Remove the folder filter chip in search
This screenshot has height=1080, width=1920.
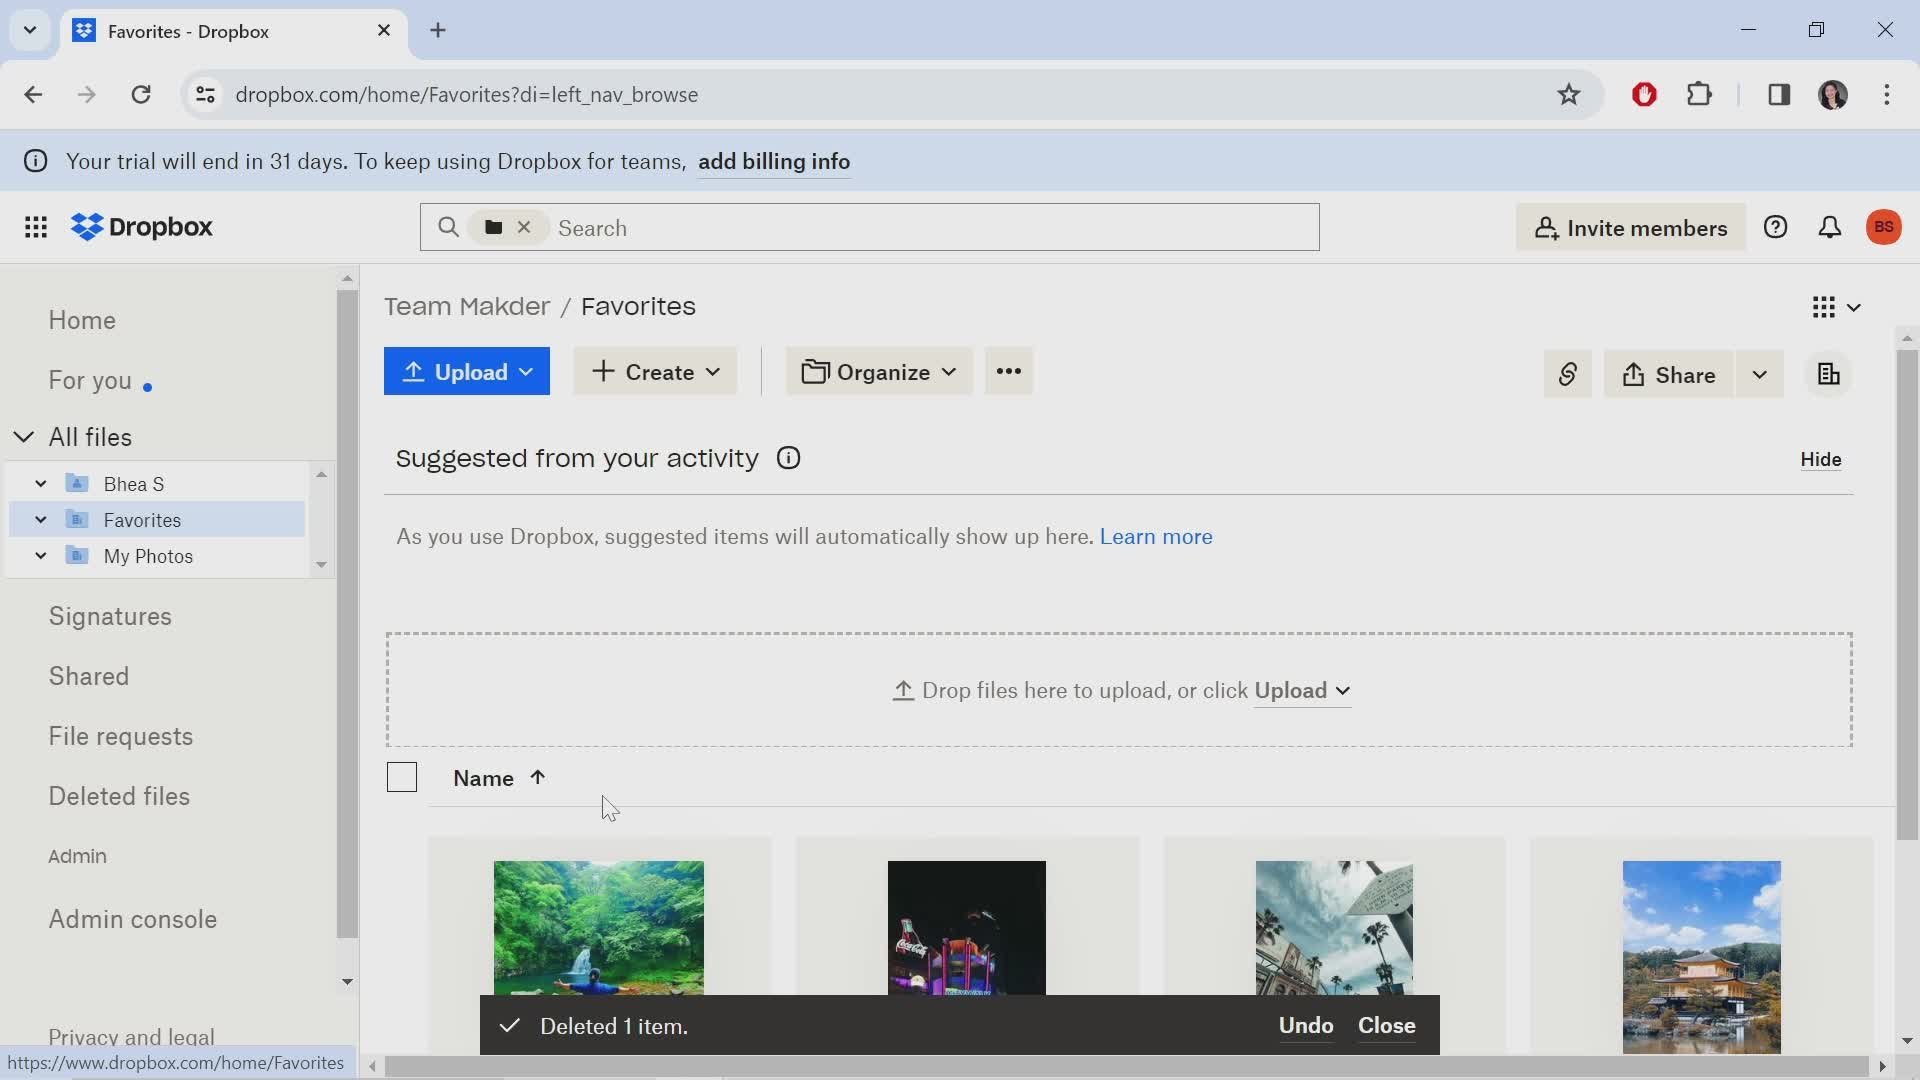(524, 228)
